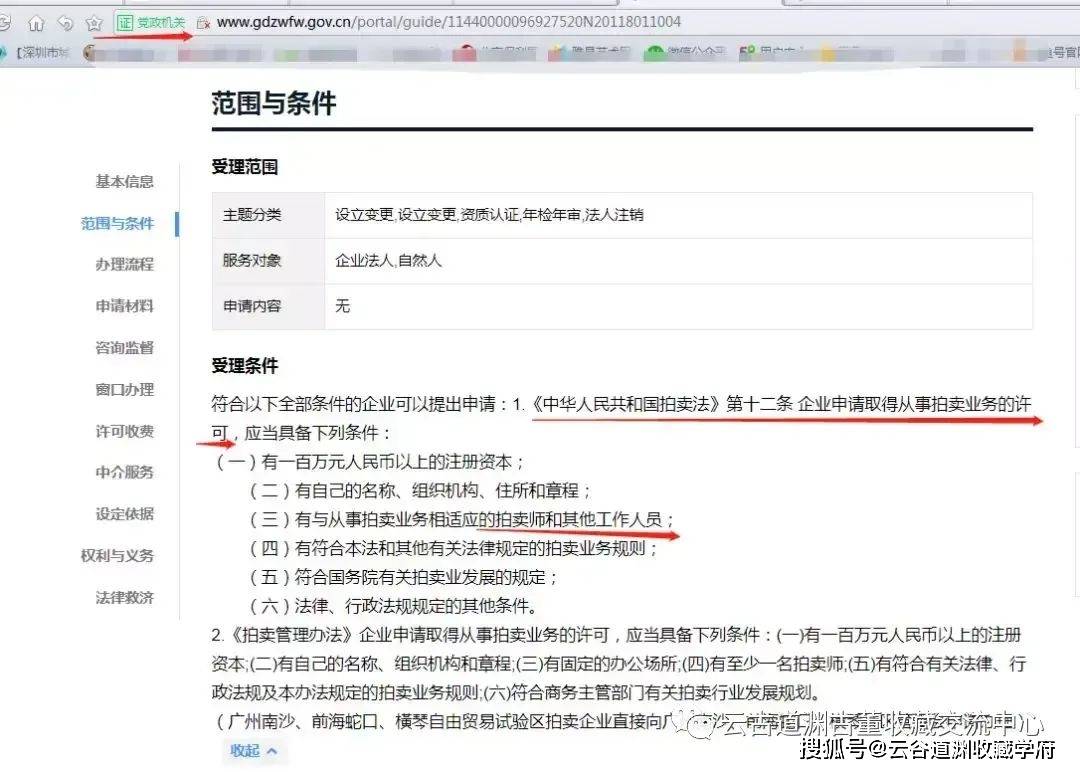Click the 微信公众 bookmark icon
Viewport: 1080px width, 772px height.
tap(655, 53)
